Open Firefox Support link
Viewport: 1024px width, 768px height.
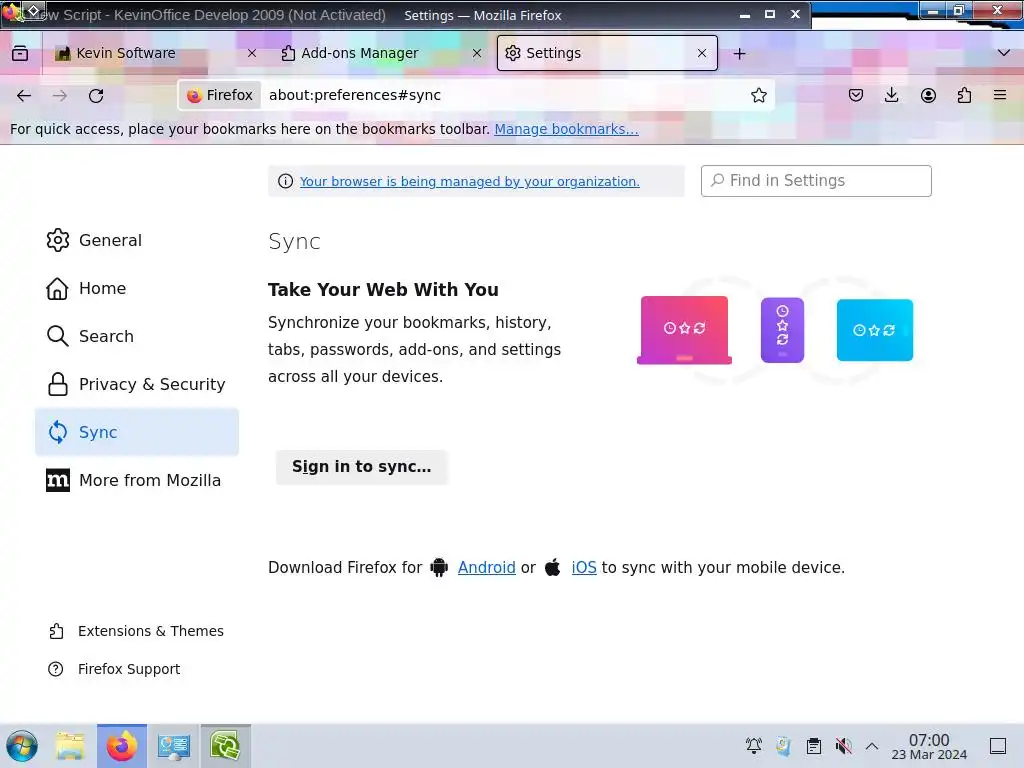coord(114,669)
